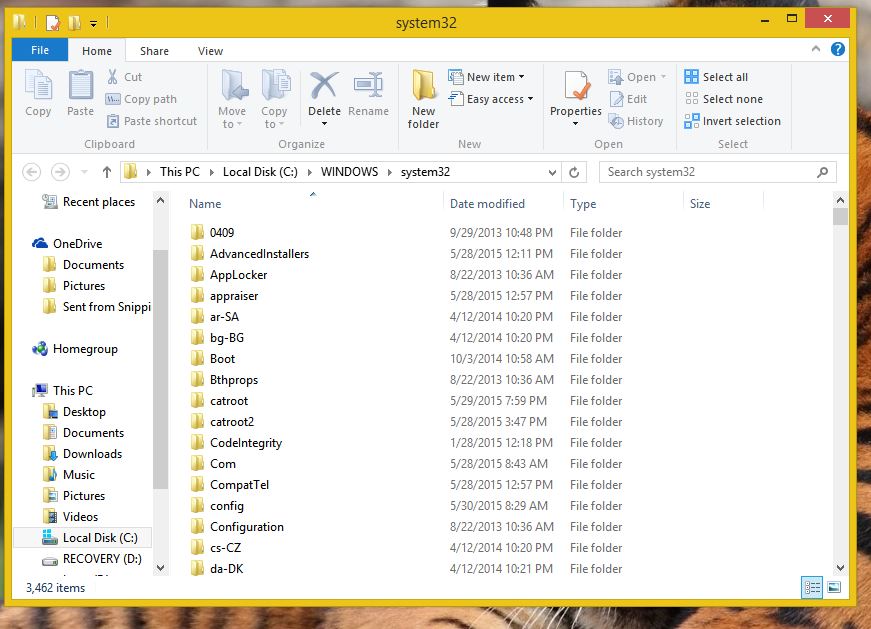Open the Copy to menu
Viewport: 871px width, 629px height.
click(x=274, y=99)
